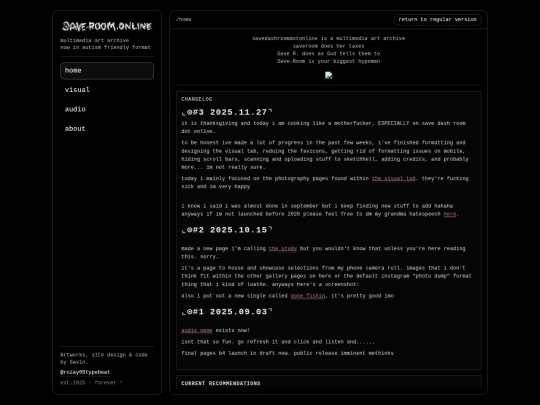Open the home nav item
The height and width of the screenshot is (405, 540).
107,71
